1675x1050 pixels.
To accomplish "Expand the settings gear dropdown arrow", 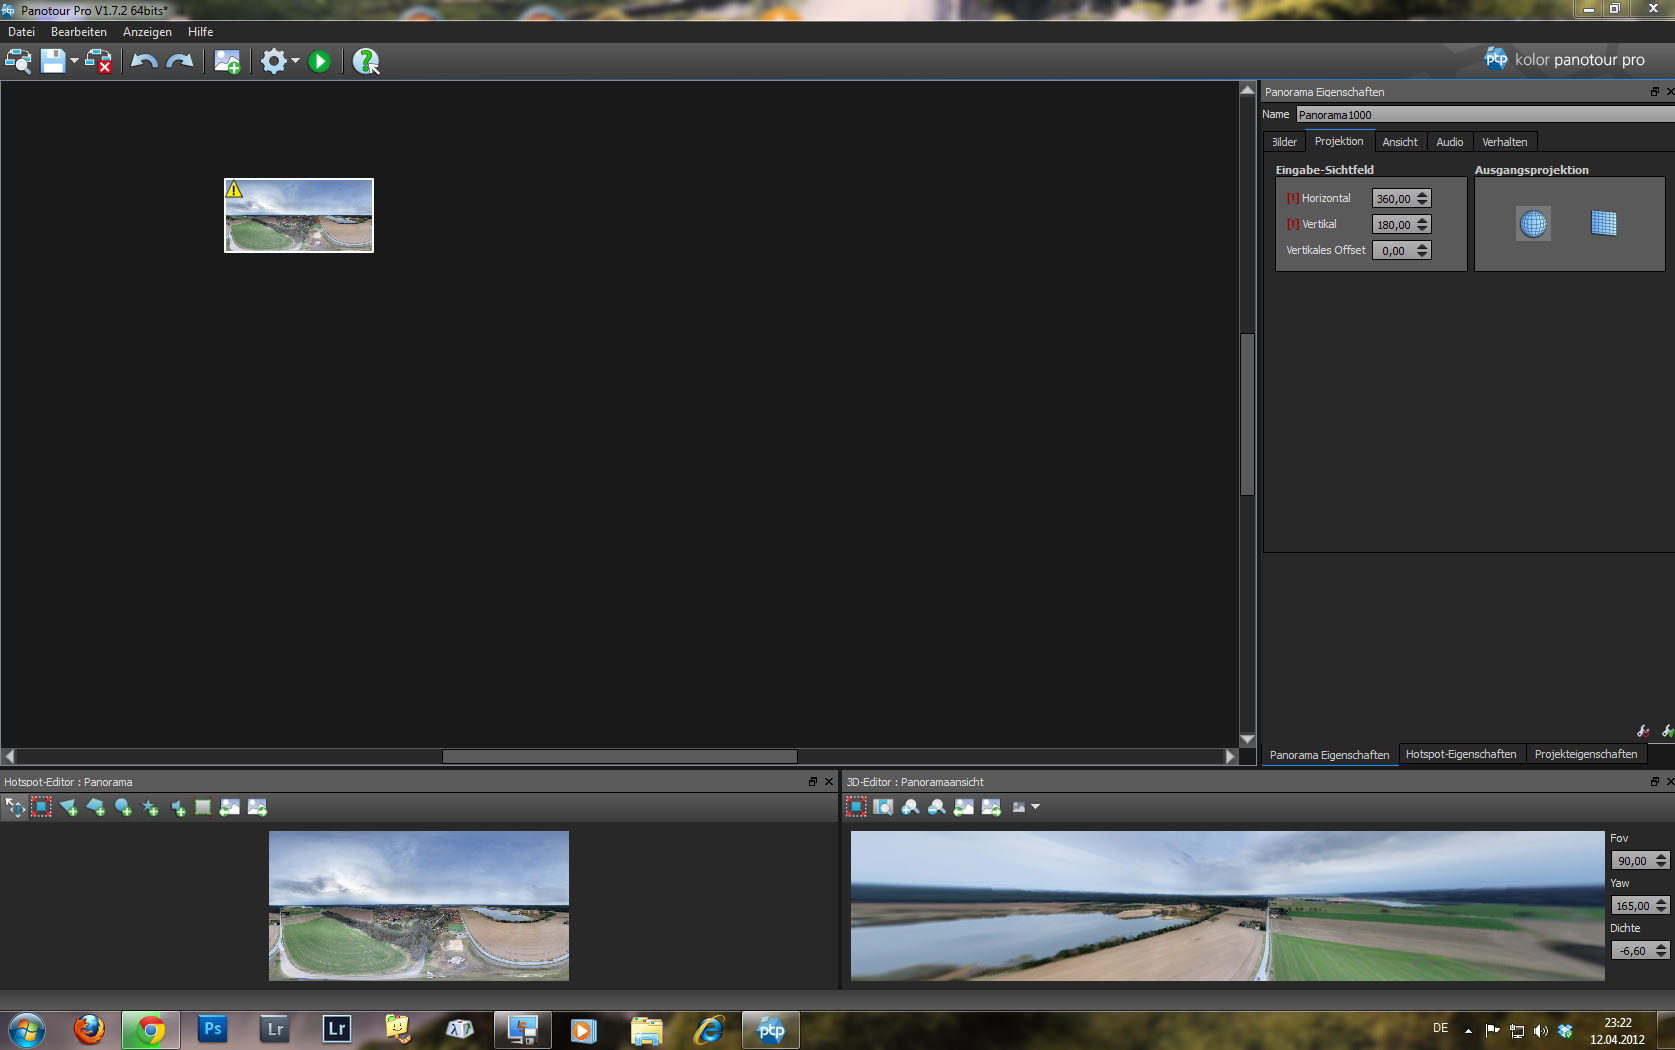I will pyautogui.click(x=296, y=62).
